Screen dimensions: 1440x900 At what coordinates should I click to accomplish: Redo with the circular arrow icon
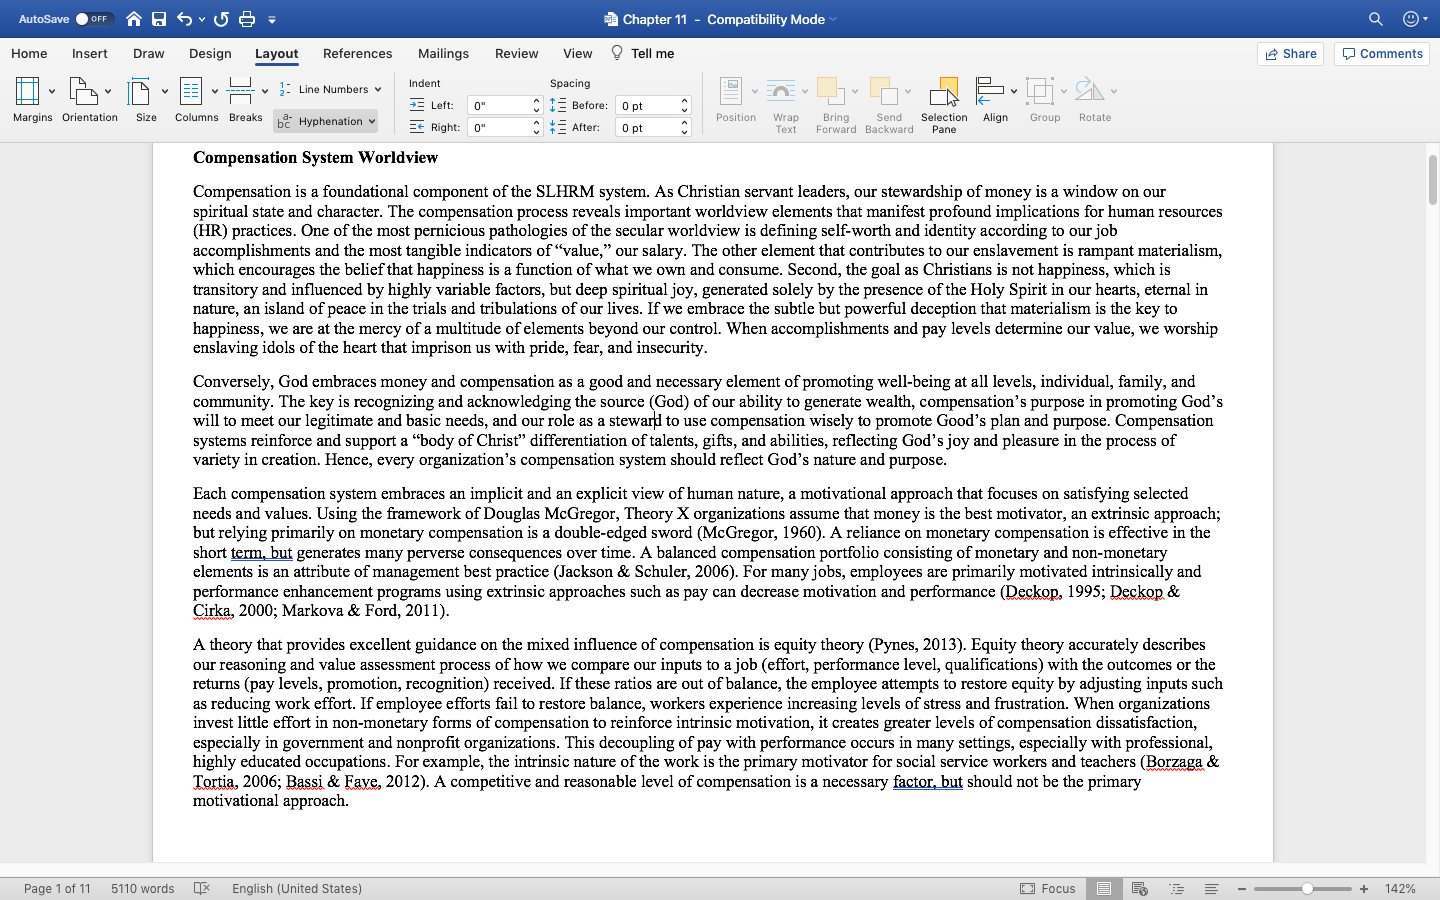(x=221, y=19)
